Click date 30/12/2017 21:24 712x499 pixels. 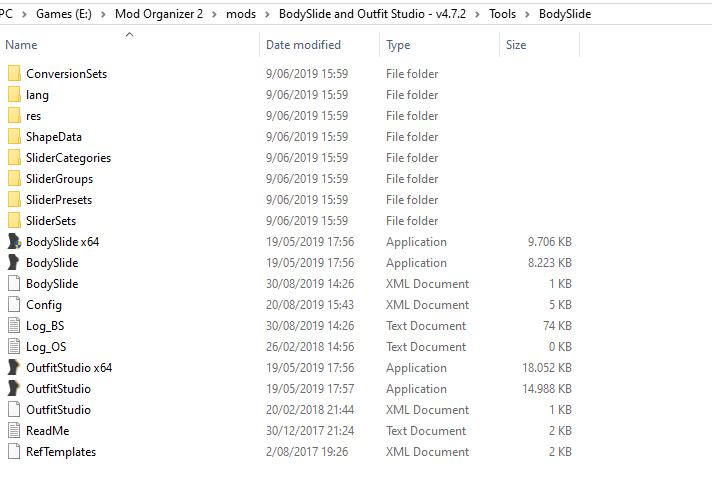tap(310, 430)
